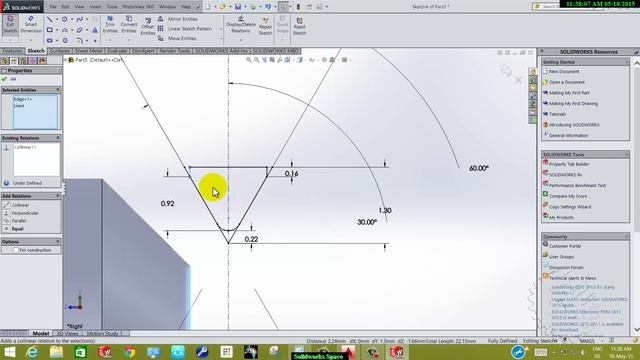Click the New Document link
The width and height of the screenshot is (640, 360).
pyautogui.click(x=564, y=71)
